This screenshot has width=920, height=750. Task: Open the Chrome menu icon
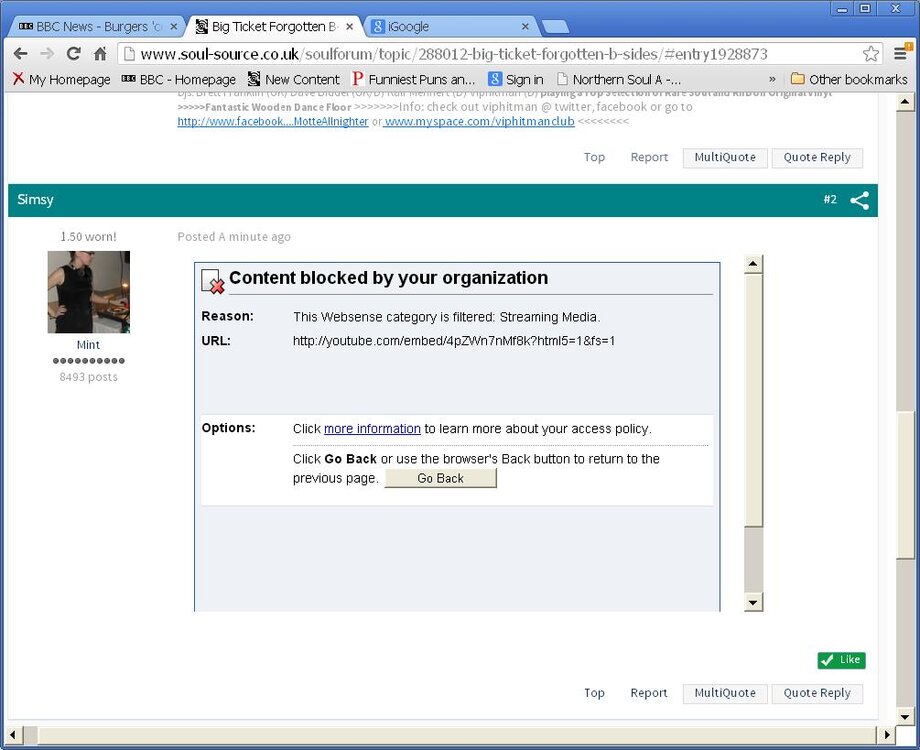902,53
